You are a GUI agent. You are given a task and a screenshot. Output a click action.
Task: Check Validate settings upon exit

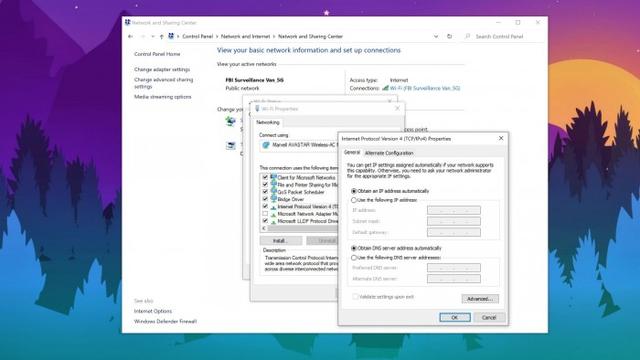coord(355,297)
